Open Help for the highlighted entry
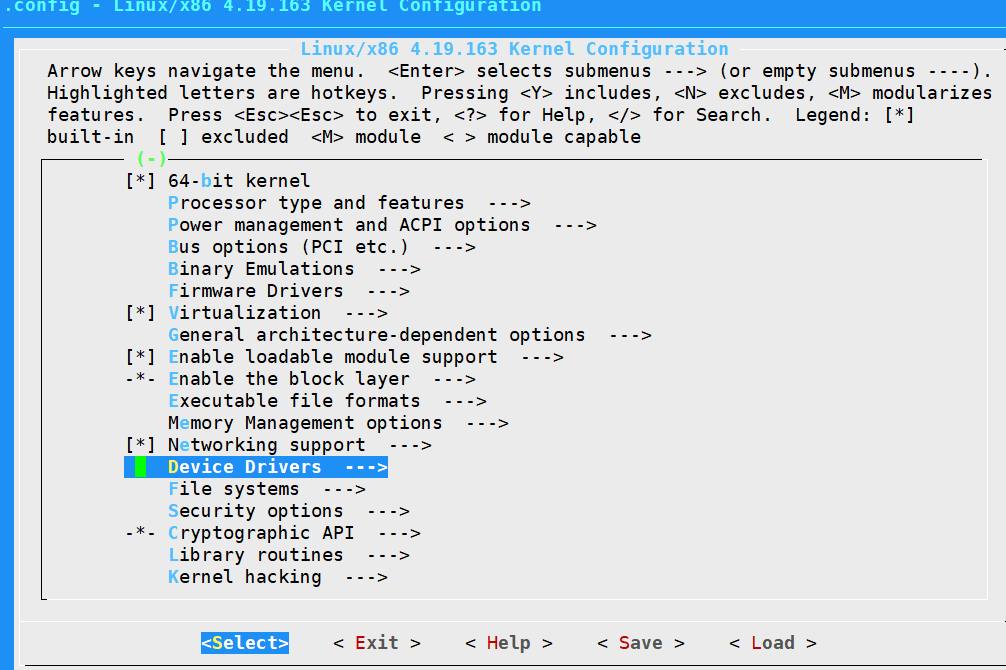1006x670 pixels. point(507,642)
